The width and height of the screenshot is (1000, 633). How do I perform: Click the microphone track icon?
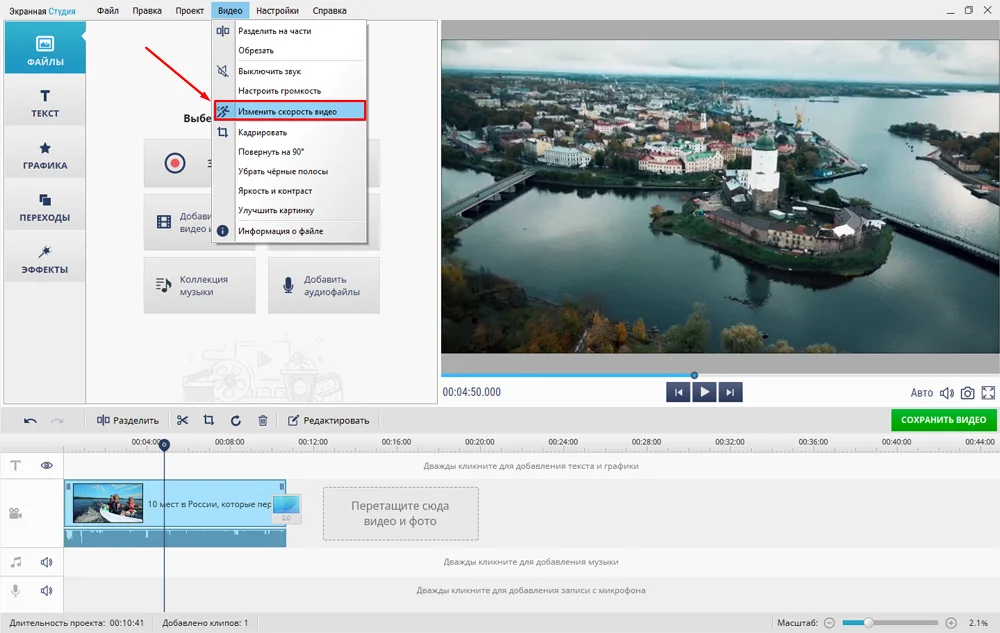[15, 591]
